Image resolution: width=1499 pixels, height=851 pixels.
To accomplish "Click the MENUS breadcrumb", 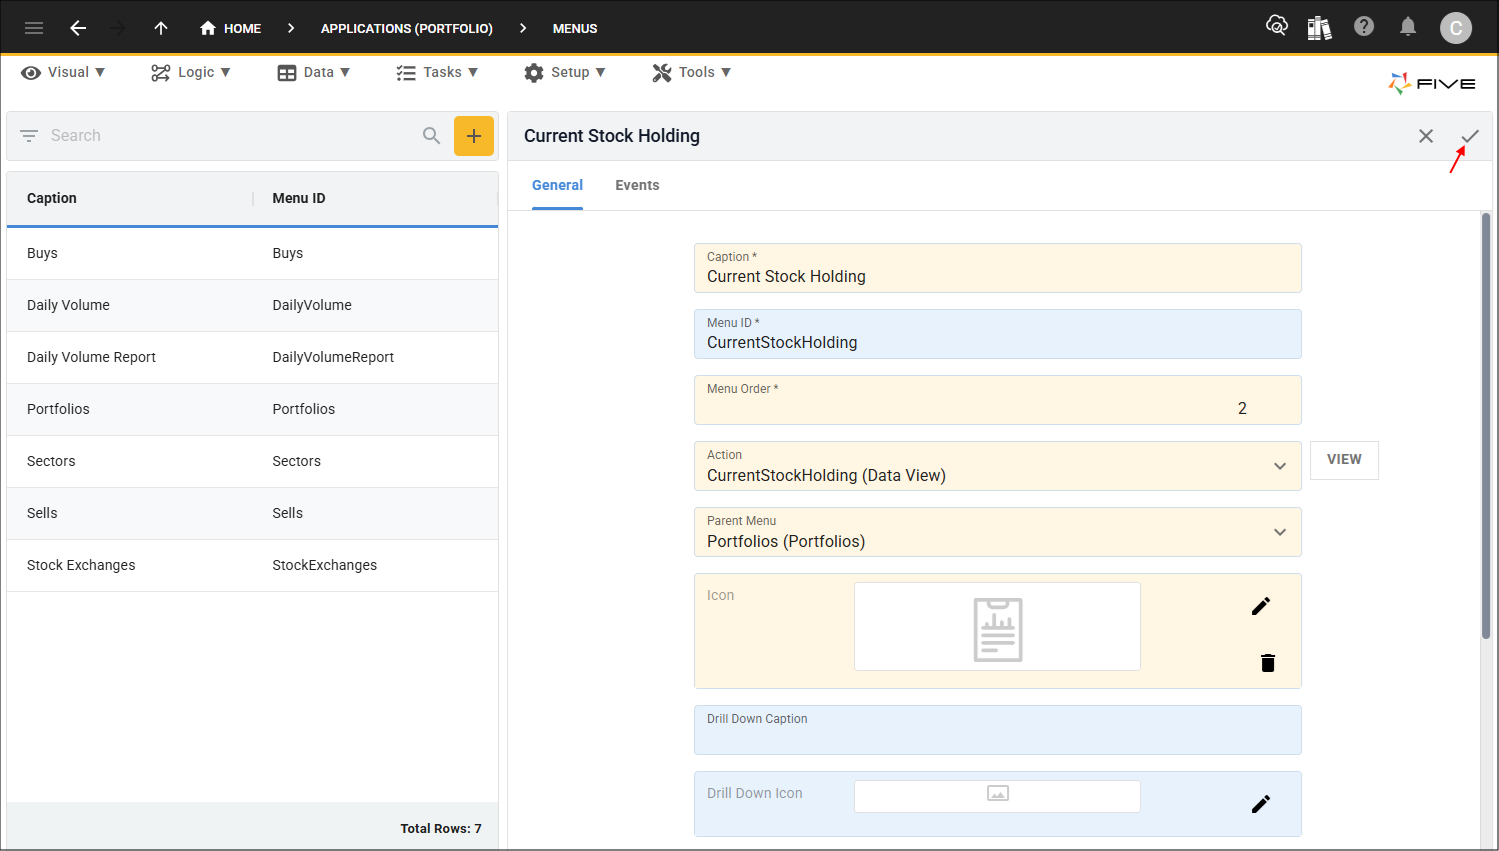I will [x=575, y=28].
